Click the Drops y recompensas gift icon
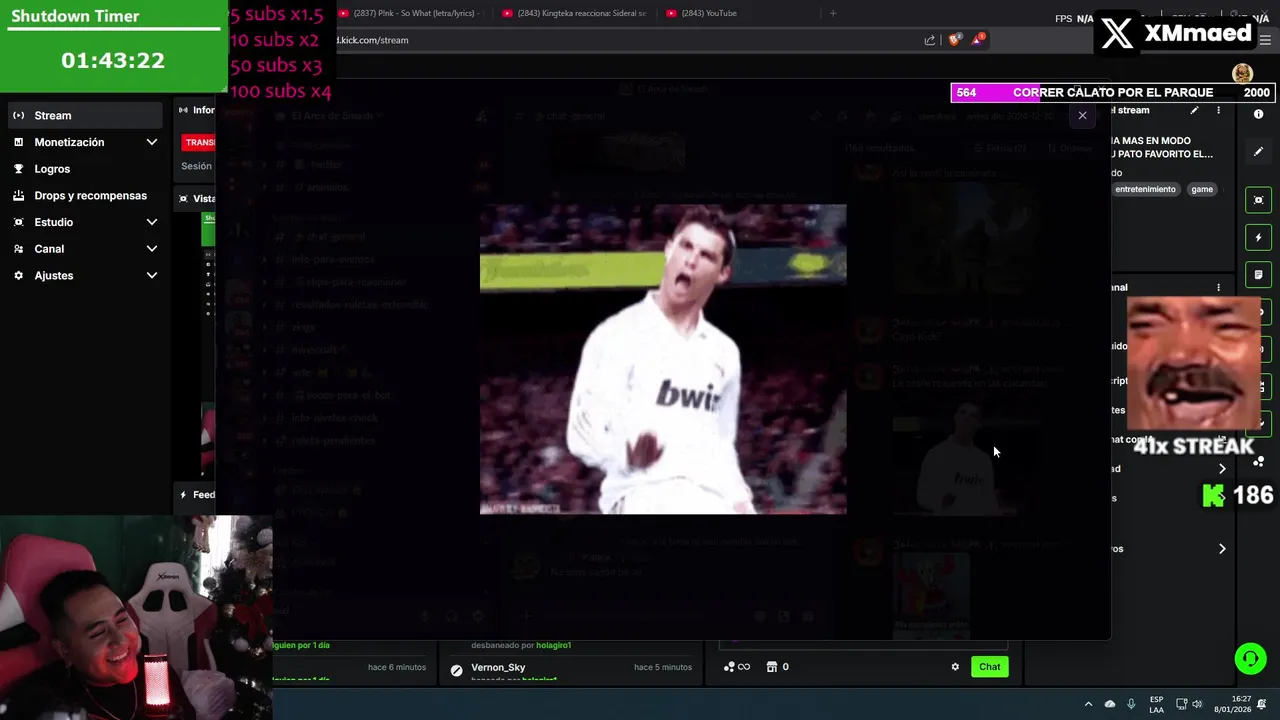 (18, 195)
